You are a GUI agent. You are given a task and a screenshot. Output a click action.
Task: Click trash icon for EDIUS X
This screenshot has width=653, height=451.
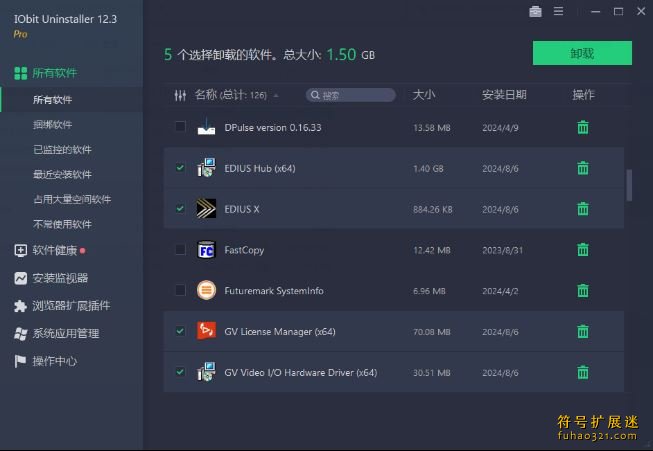(583, 209)
